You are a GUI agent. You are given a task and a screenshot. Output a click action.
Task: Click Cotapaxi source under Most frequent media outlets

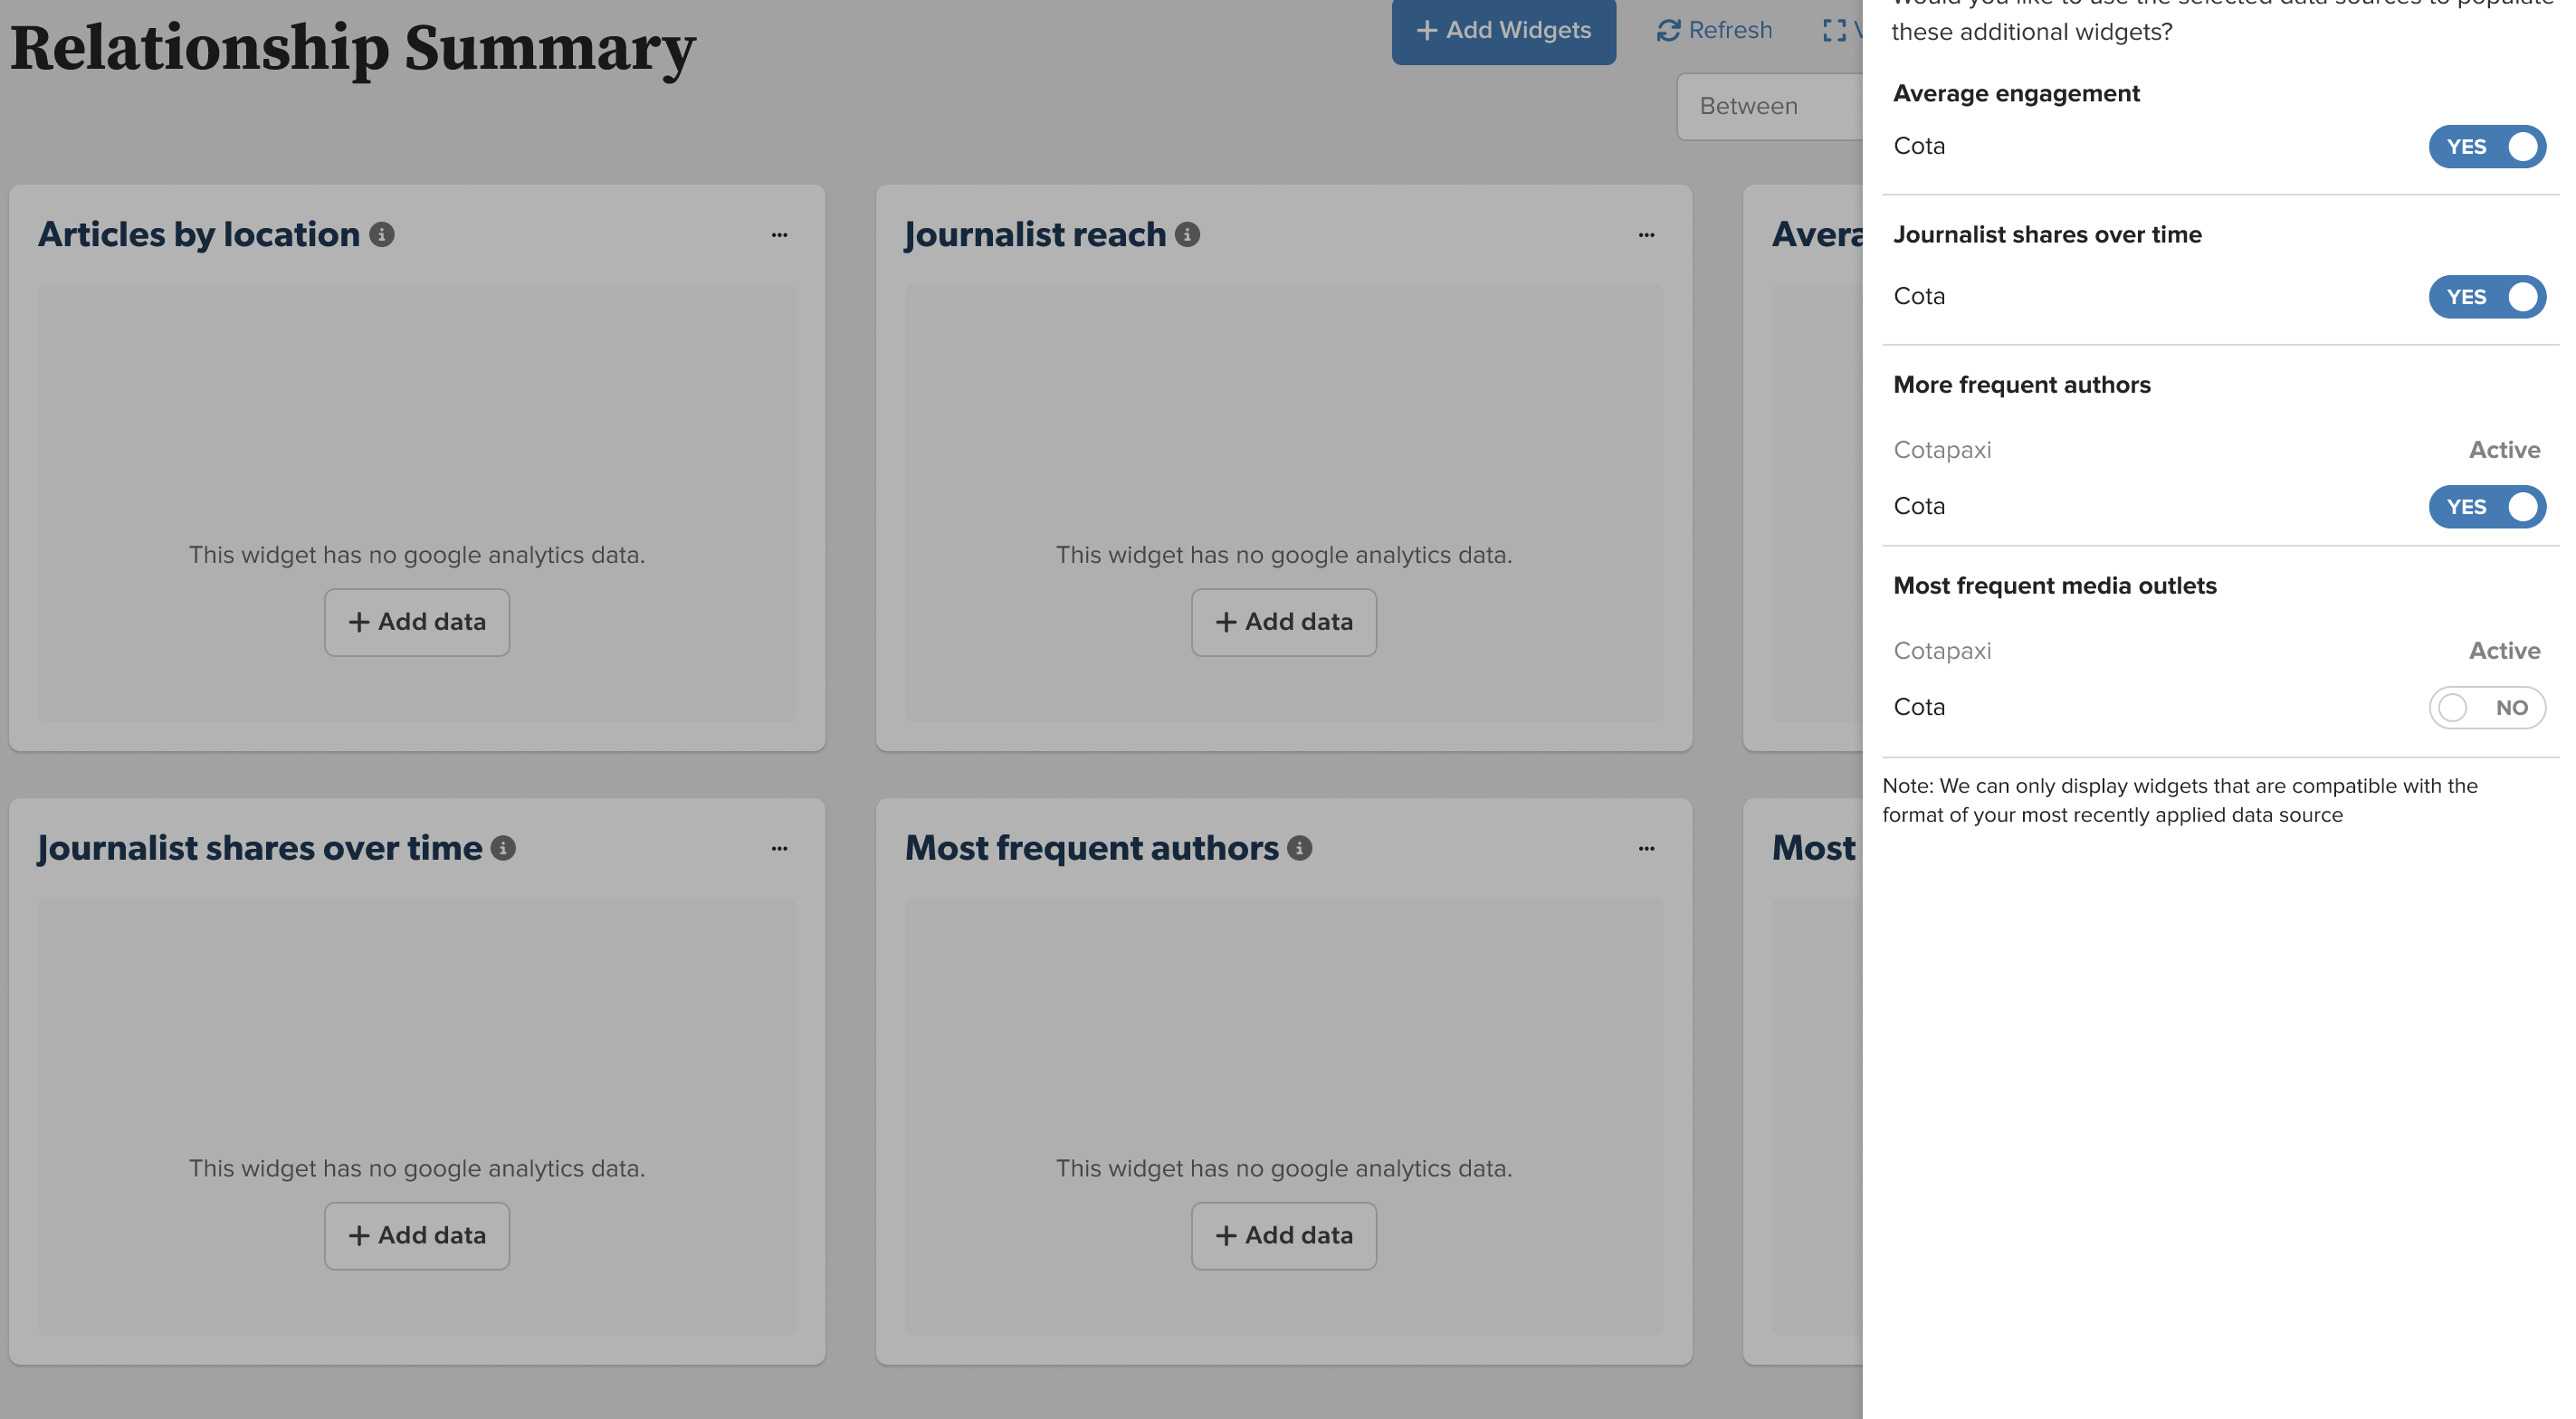1942,651
